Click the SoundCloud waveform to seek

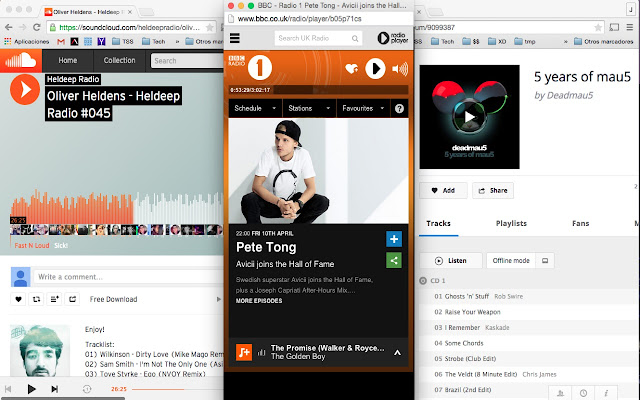(x=116, y=208)
